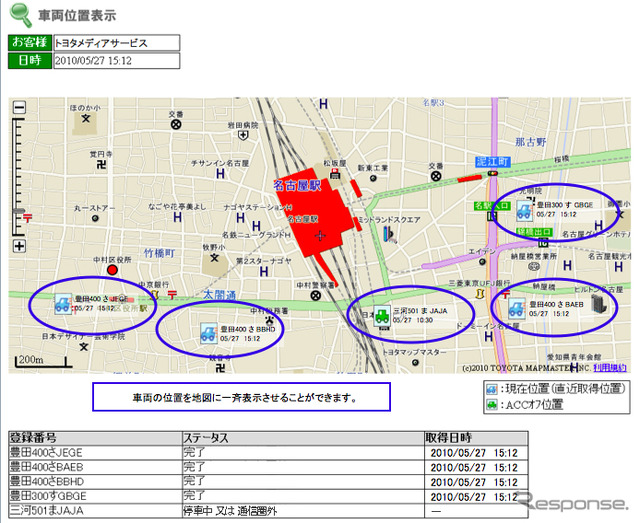Select the お客様 field トヨタメディアサービス
The image size is (640, 523).
[x=117, y=43]
